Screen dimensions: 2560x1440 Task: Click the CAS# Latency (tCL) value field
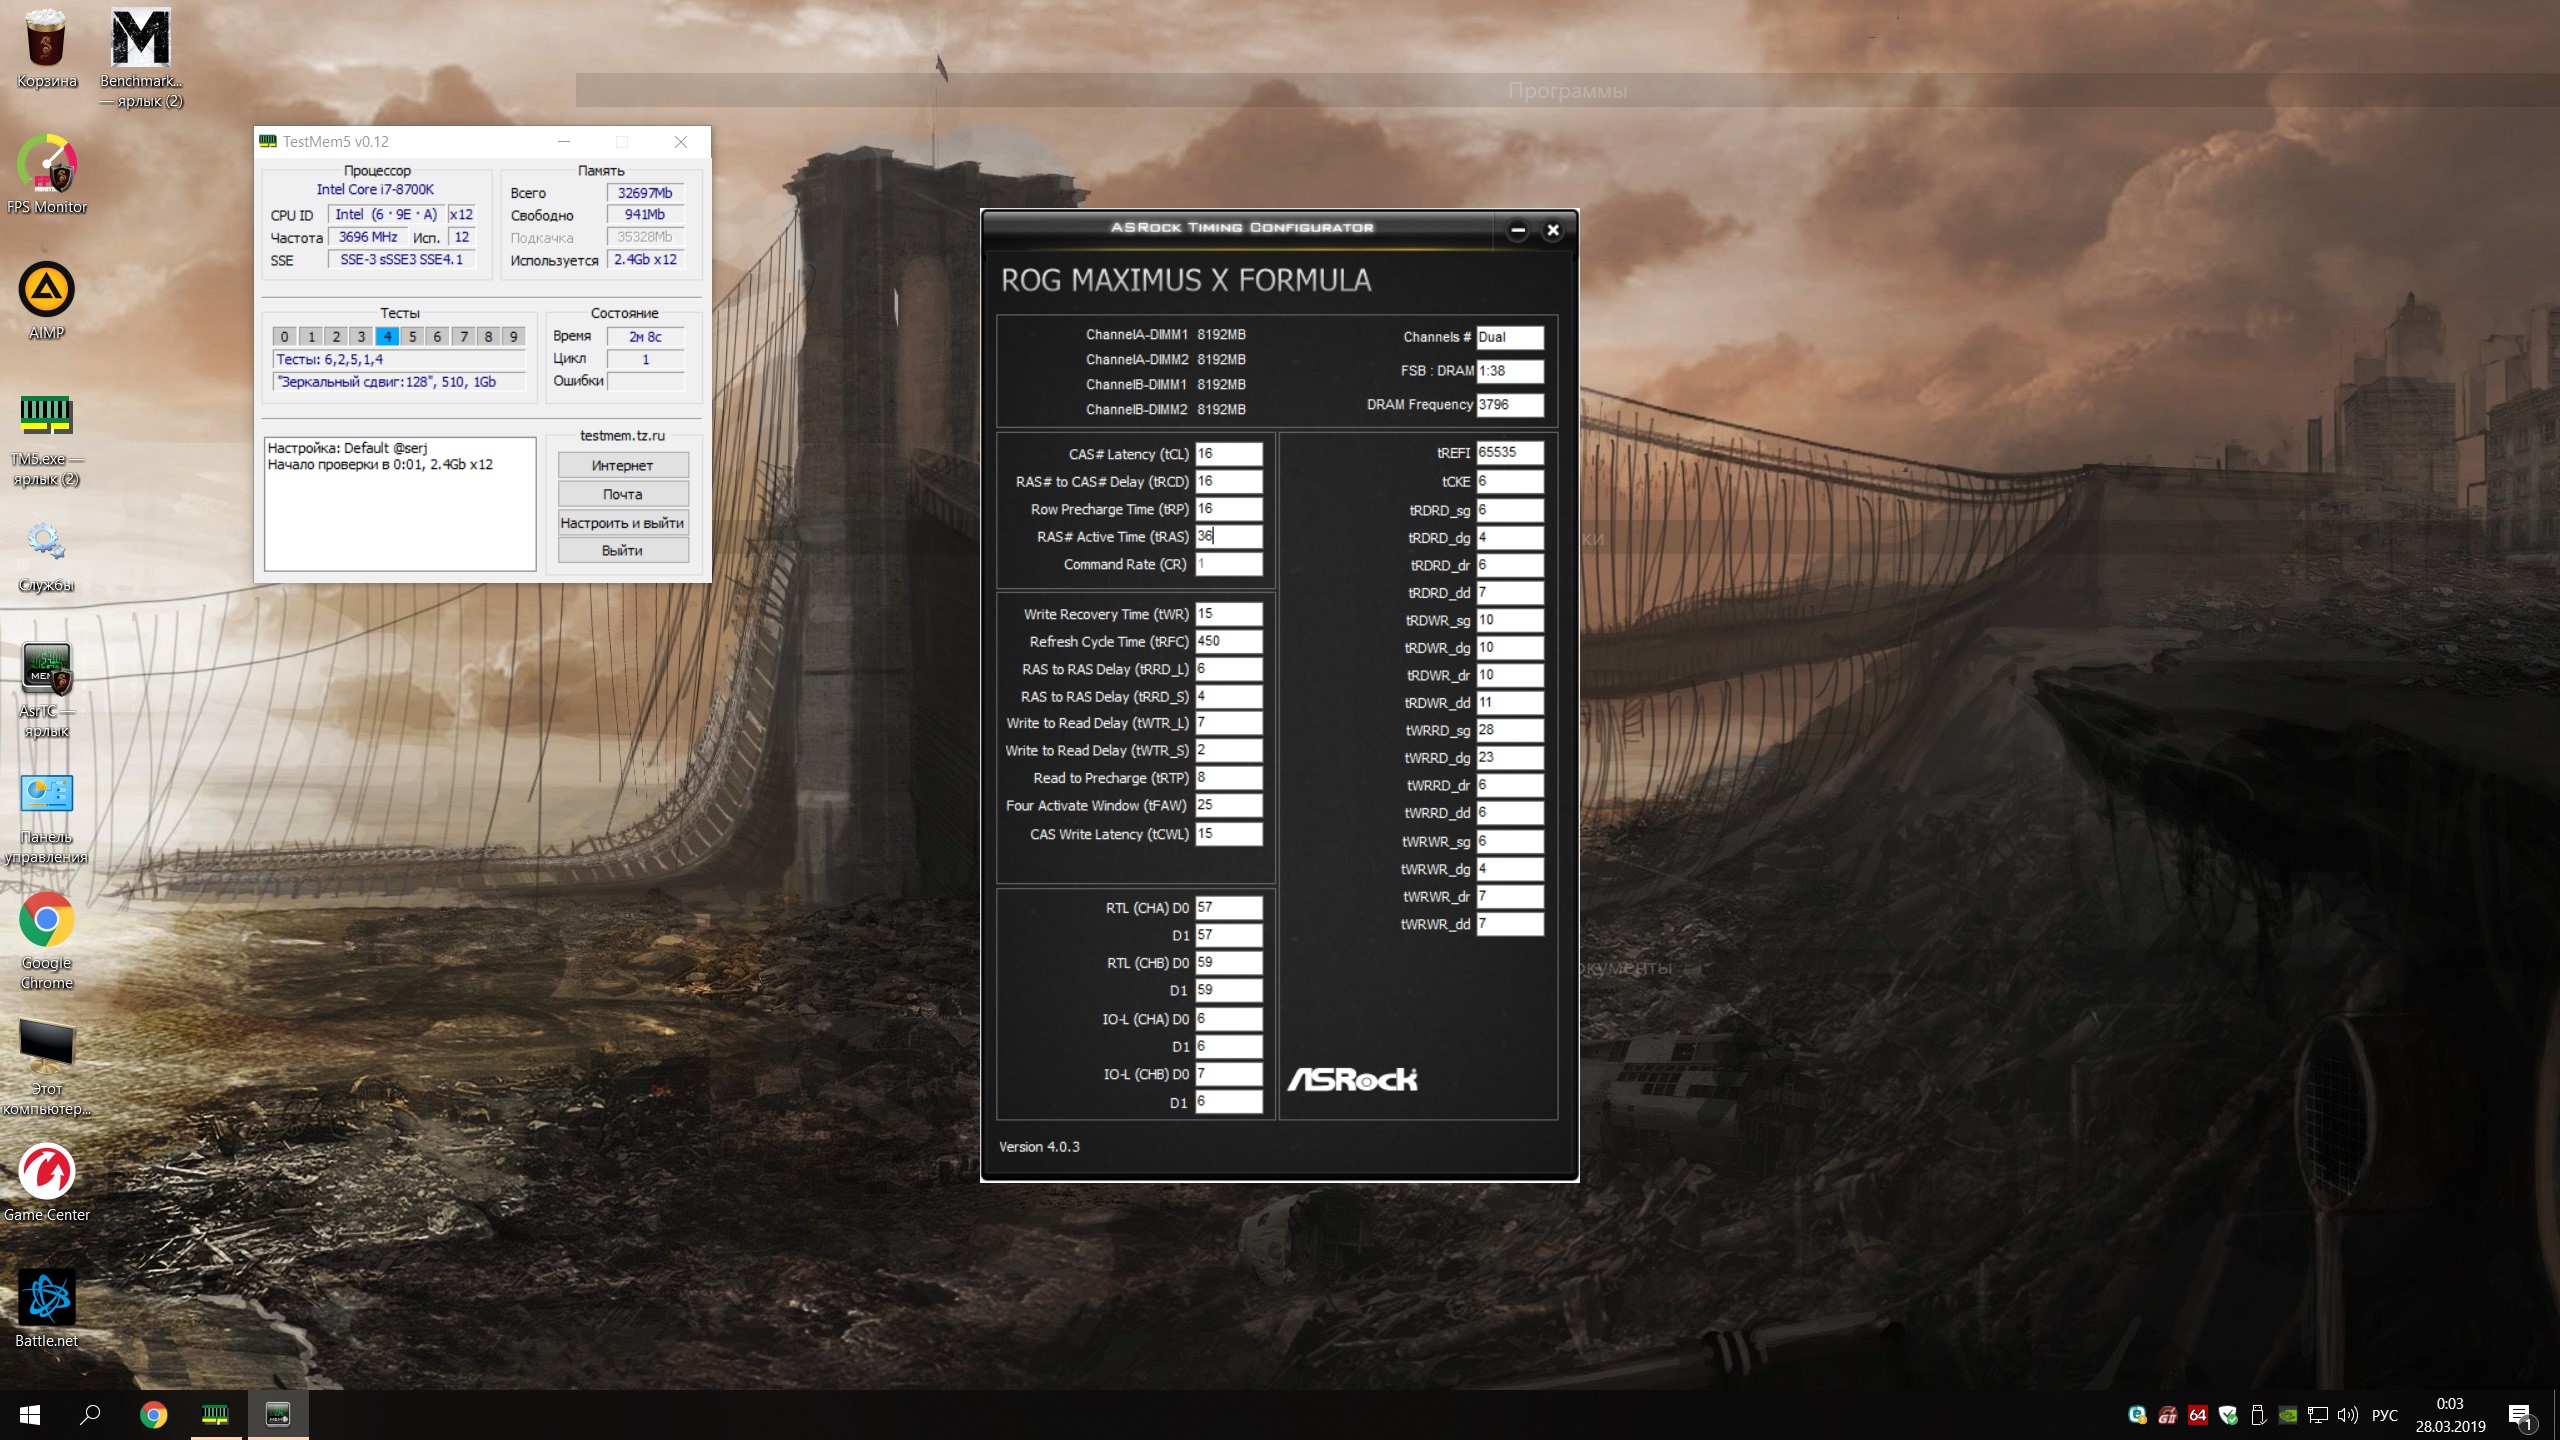click(1228, 453)
